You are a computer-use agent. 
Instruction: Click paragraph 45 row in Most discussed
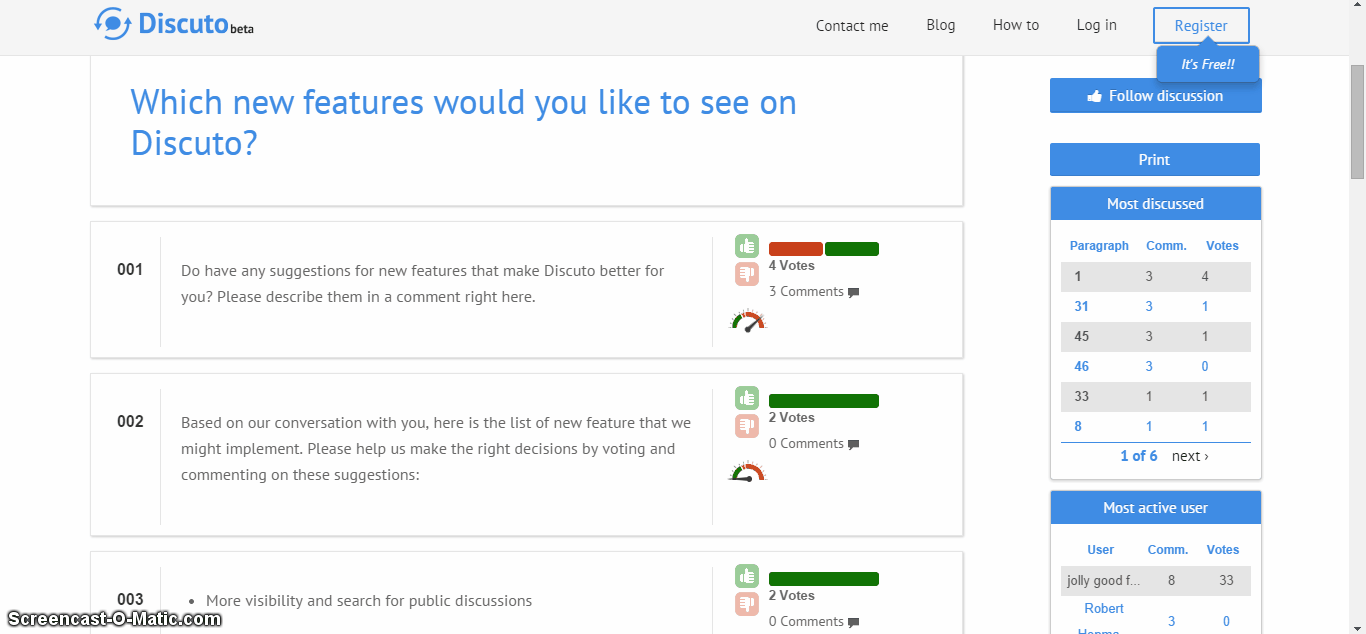coord(1156,337)
